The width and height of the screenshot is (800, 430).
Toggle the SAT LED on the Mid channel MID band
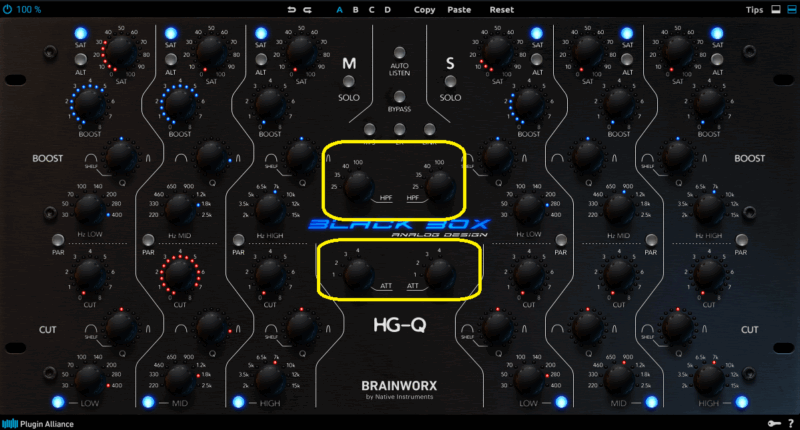click(x=171, y=33)
